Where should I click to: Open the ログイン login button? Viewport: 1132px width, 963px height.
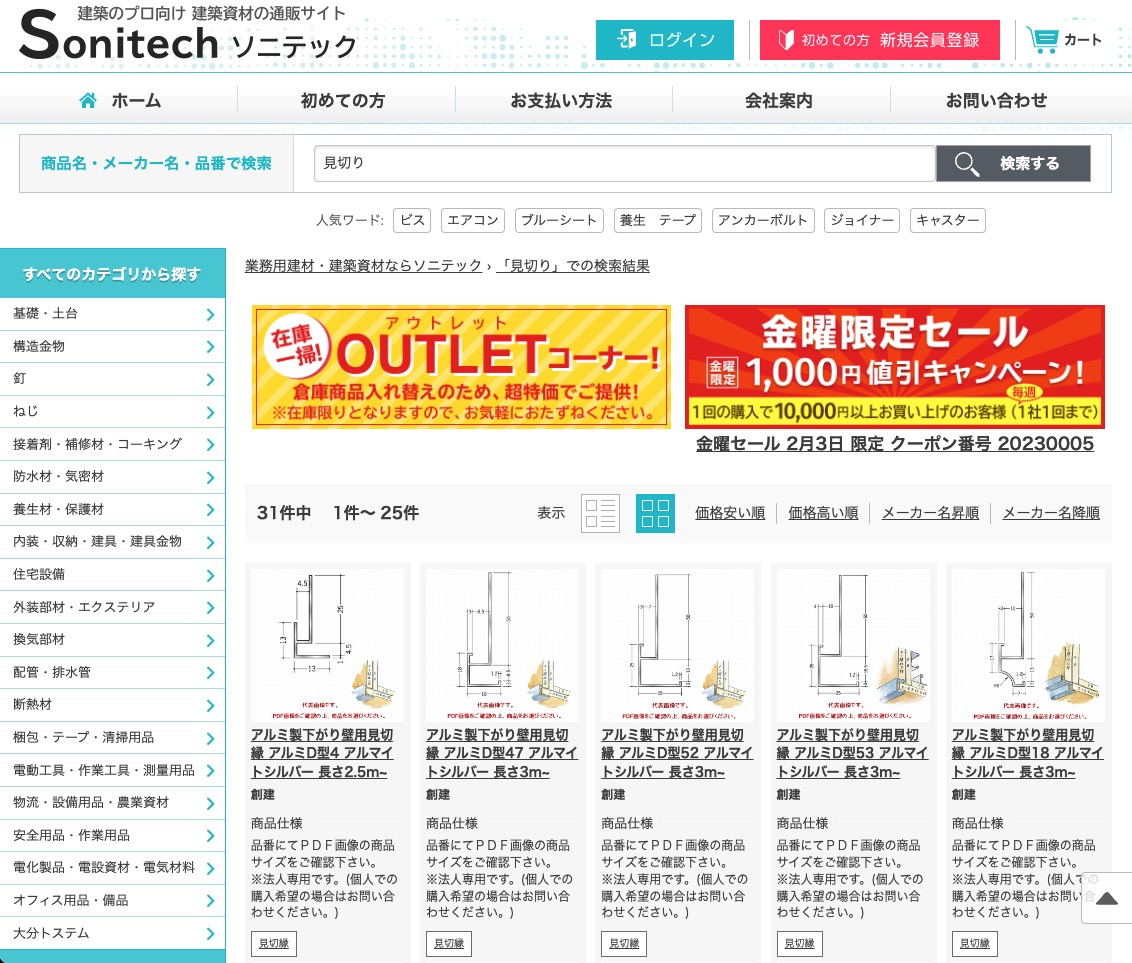tap(664, 40)
